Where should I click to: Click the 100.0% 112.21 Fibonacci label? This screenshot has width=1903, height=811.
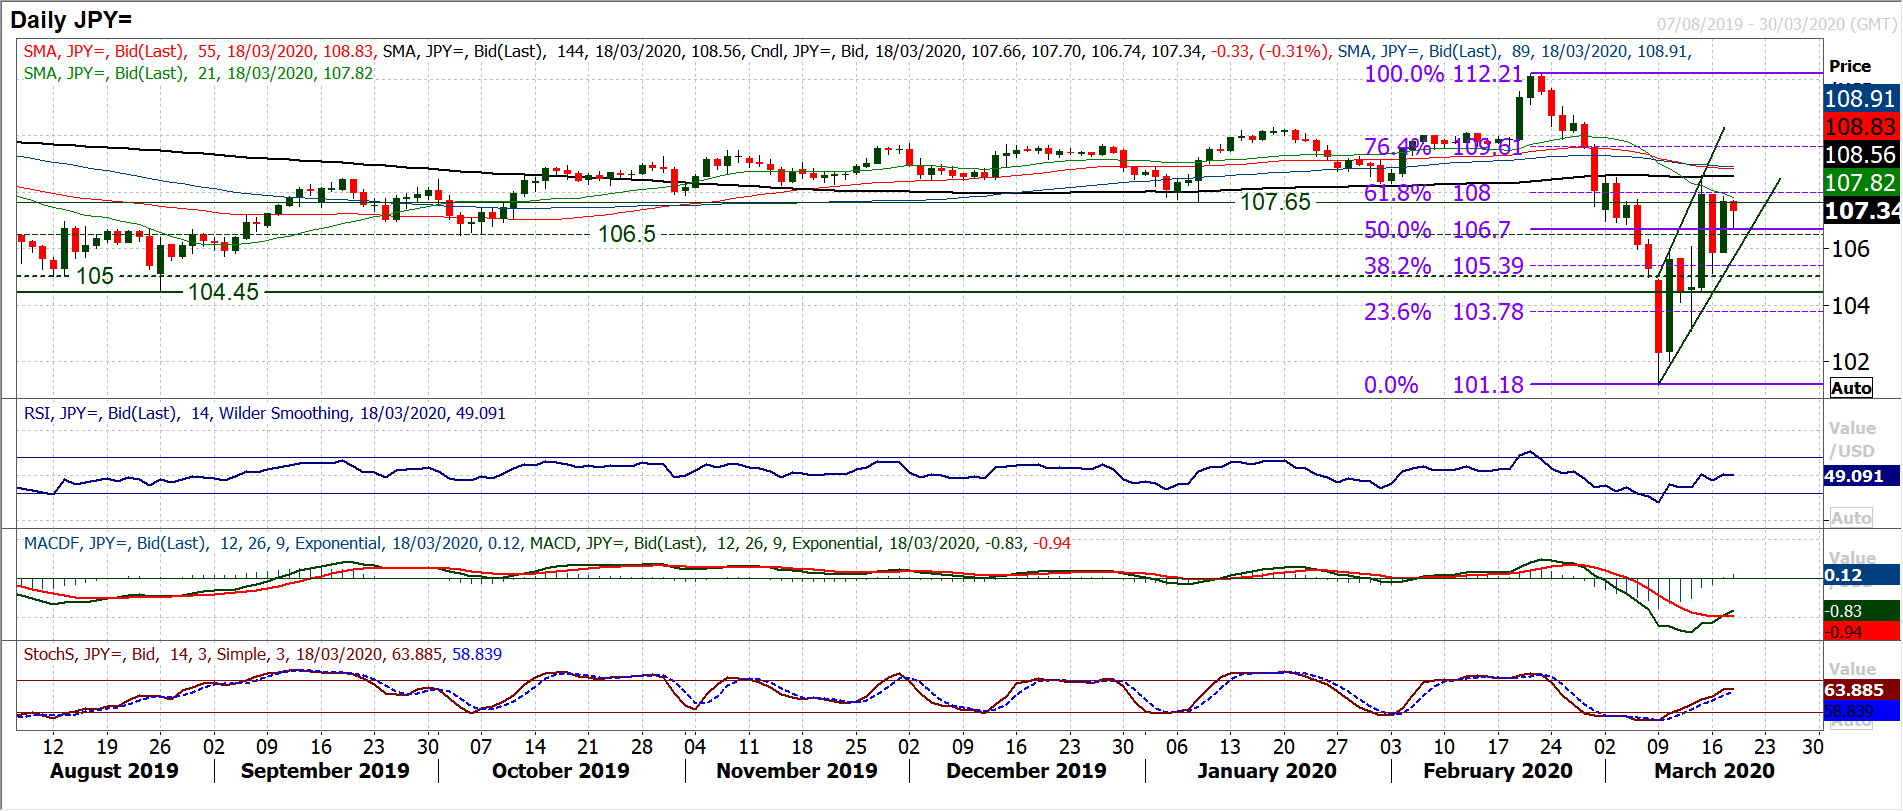[x=1443, y=74]
